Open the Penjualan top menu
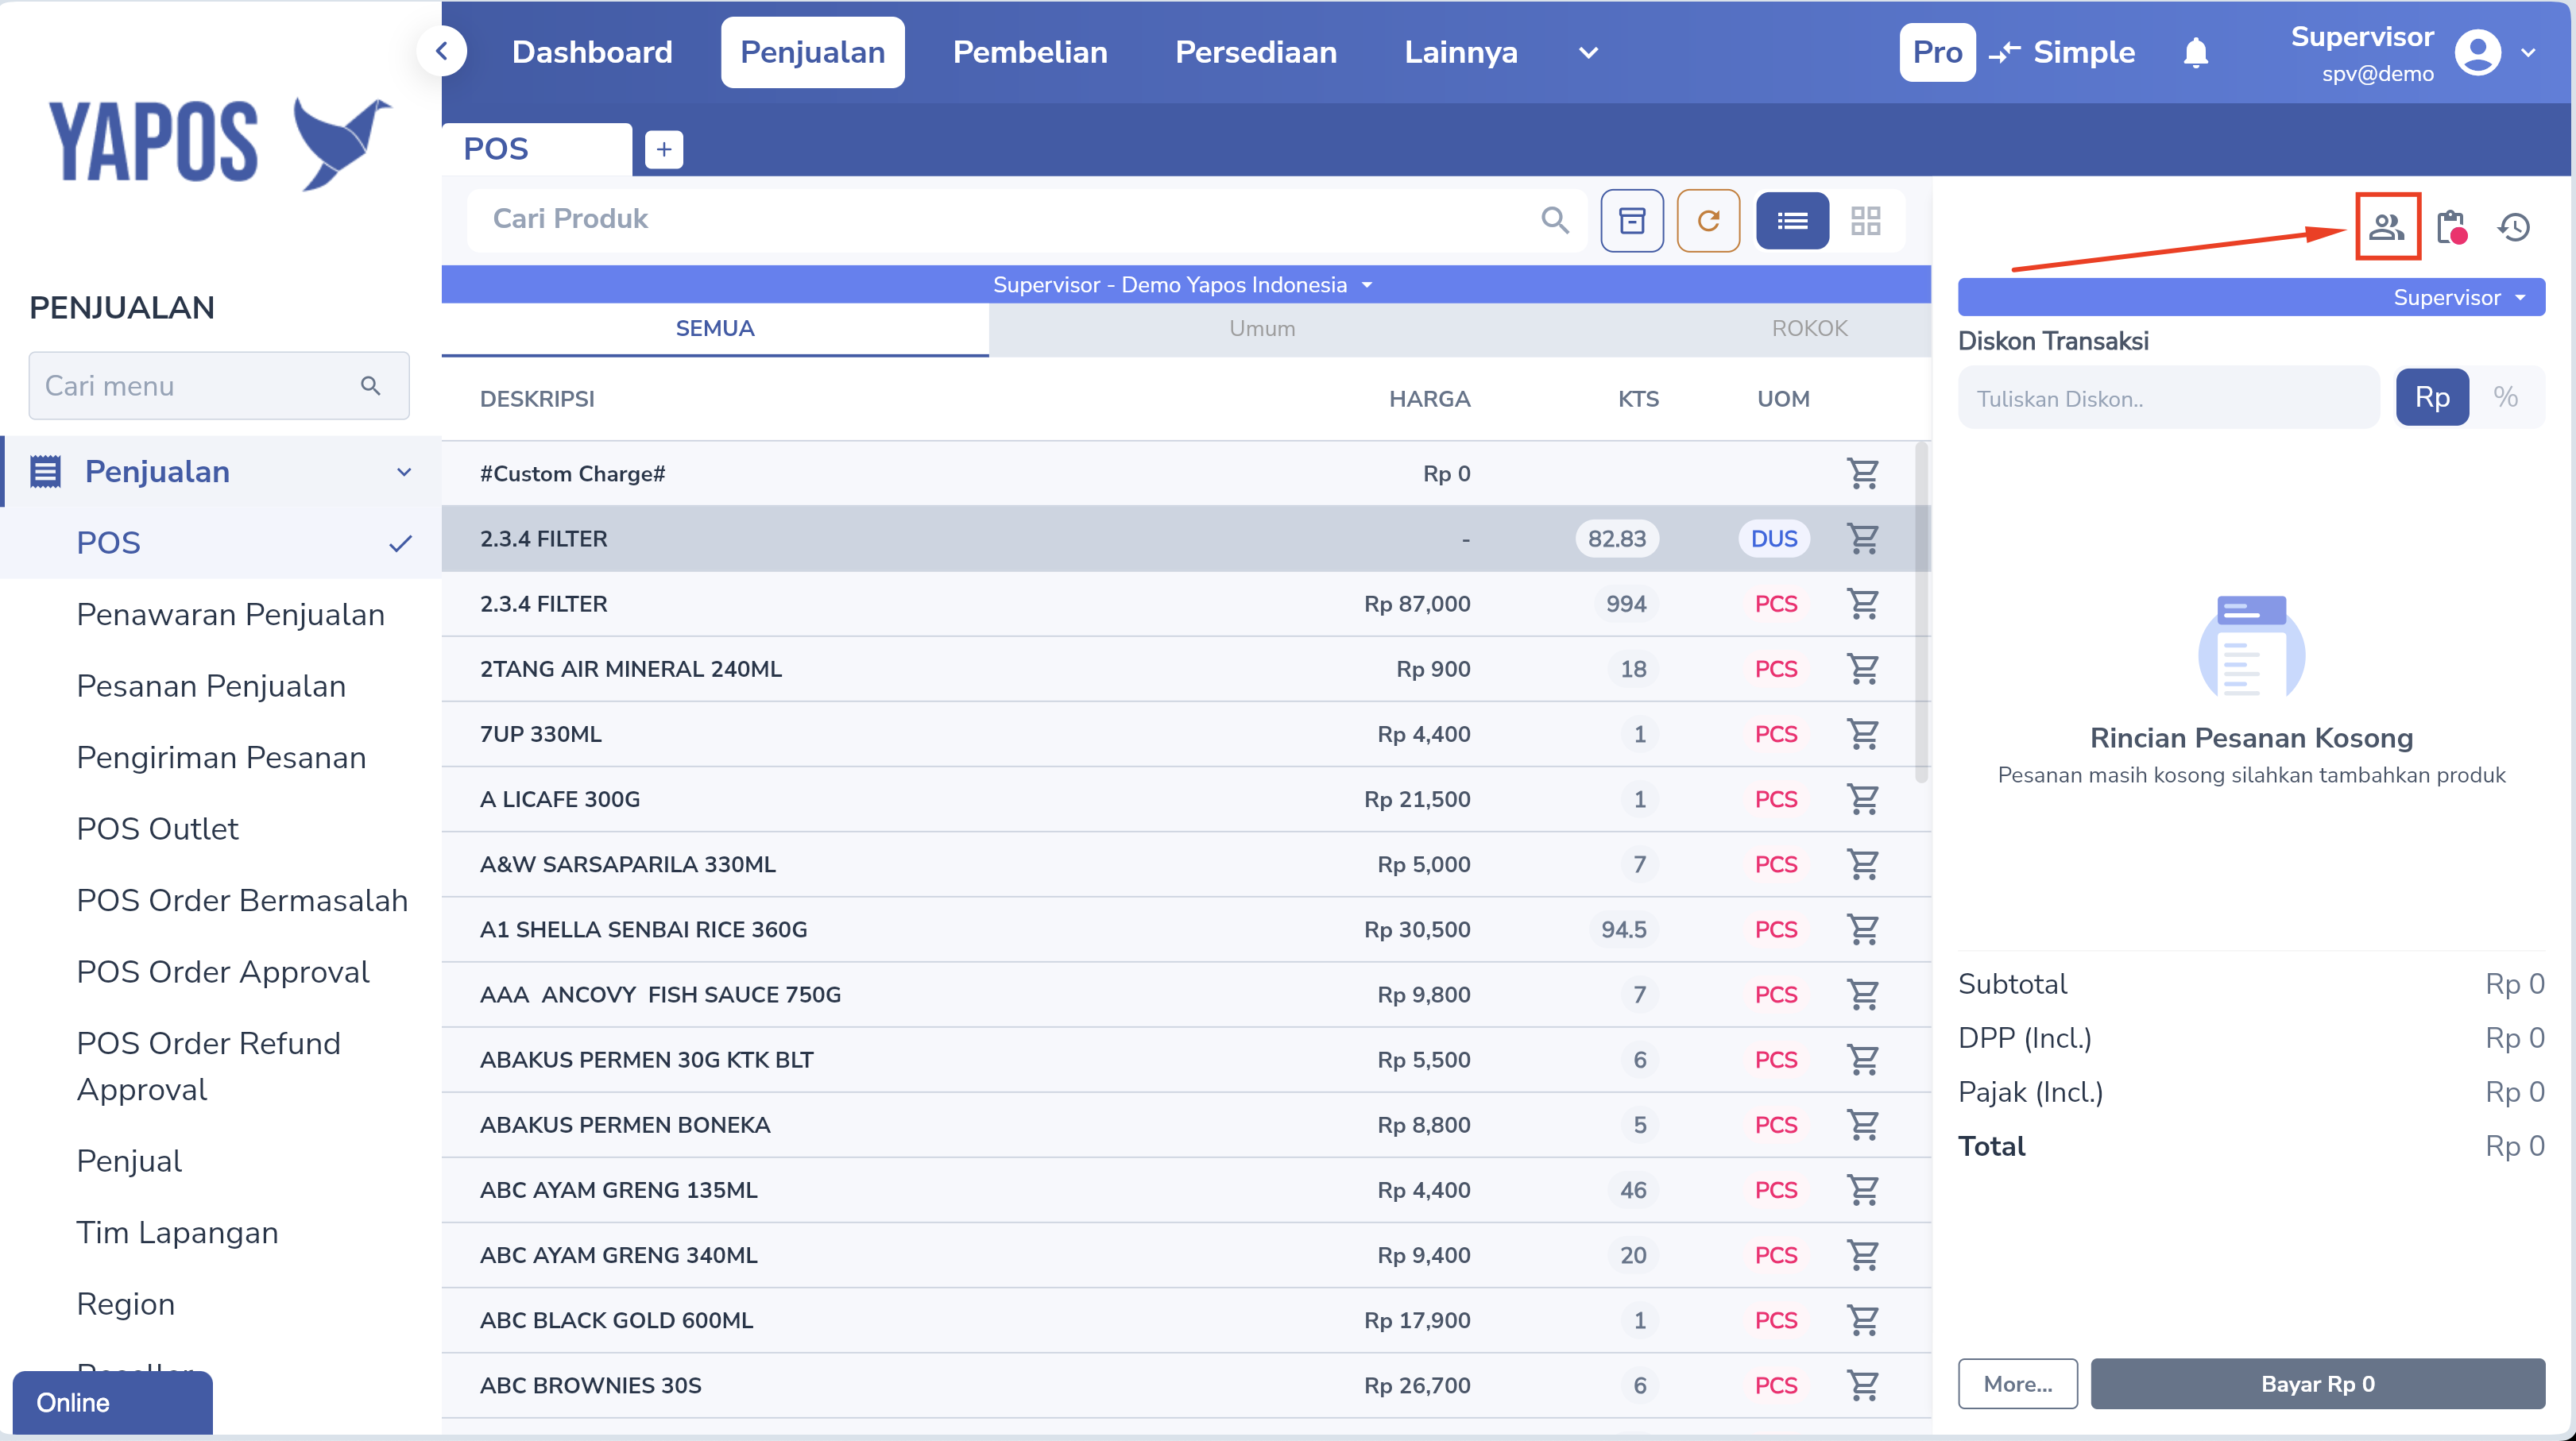This screenshot has width=2576, height=1441. pyautogui.click(x=812, y=52)
